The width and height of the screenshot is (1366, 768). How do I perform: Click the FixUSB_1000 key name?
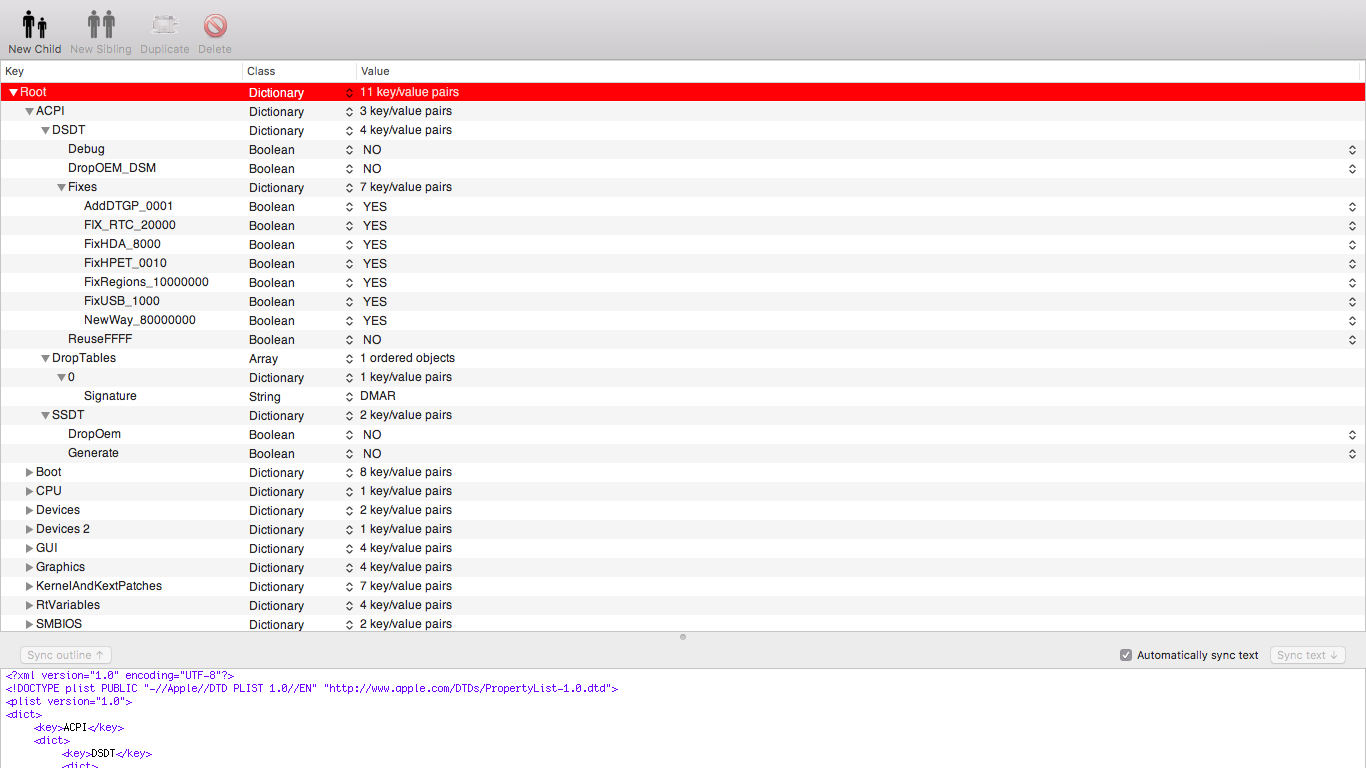pos(122,301)
